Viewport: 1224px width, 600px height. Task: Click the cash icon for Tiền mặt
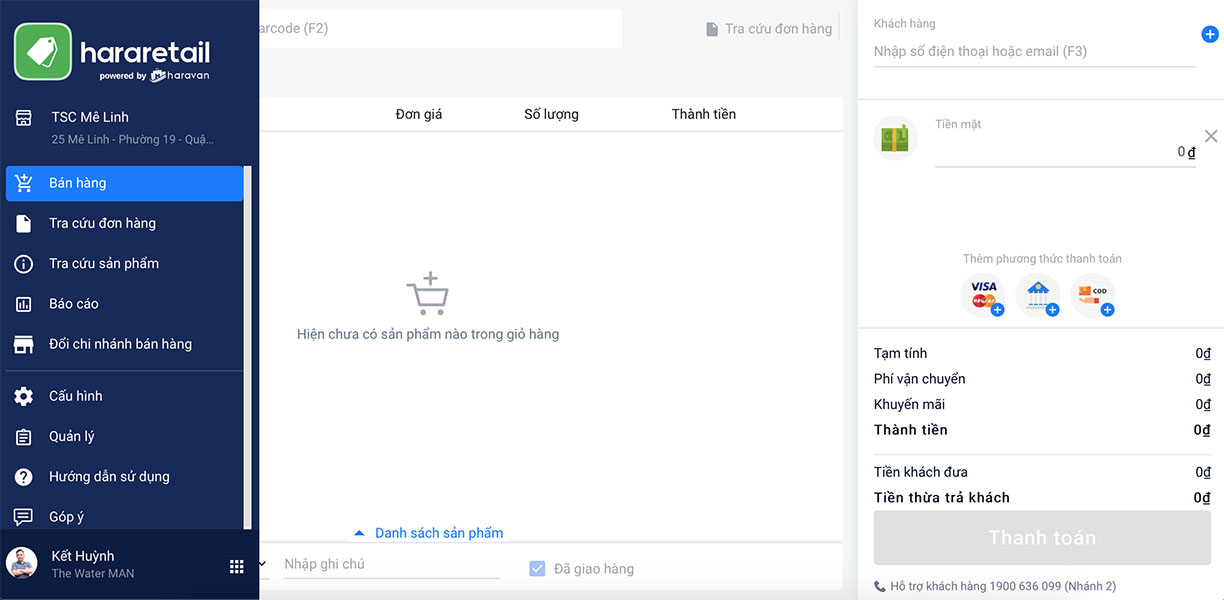pos(895,139)
